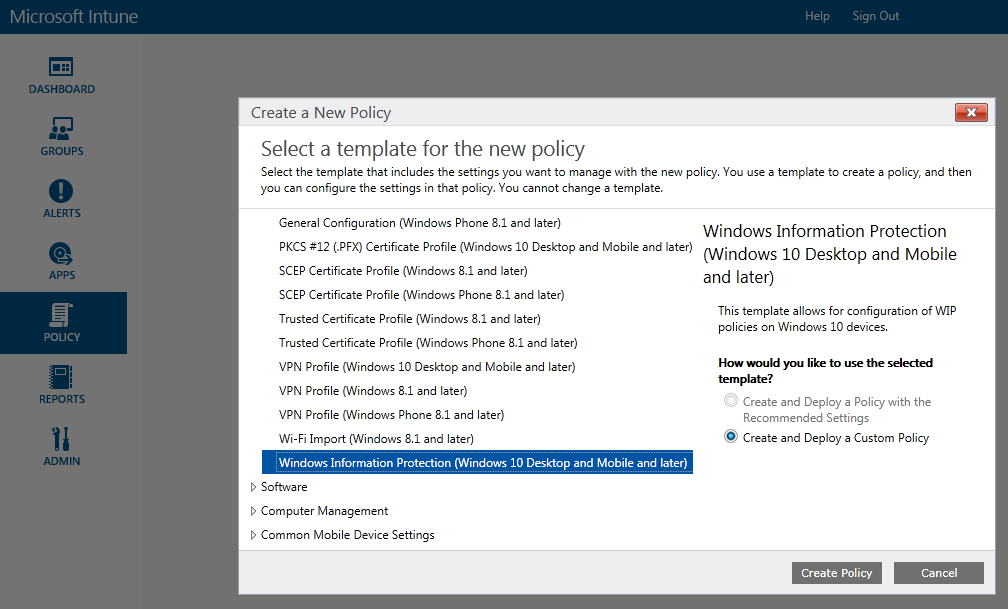Cancel the new policy dialog
The image size is (1008, 609).
(x=938, y=573)
